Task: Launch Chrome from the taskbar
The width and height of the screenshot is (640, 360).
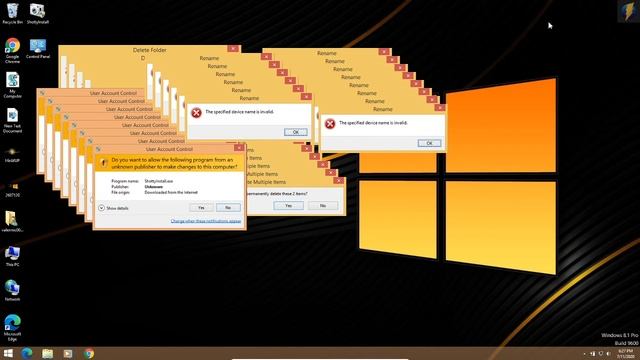Action: point(89,353)
